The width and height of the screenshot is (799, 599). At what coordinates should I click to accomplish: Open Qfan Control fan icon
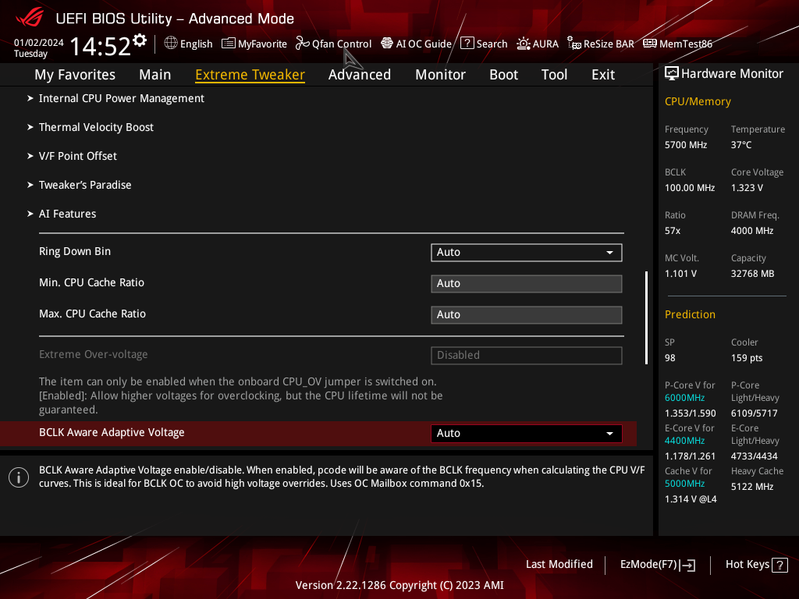coord(303,43)
